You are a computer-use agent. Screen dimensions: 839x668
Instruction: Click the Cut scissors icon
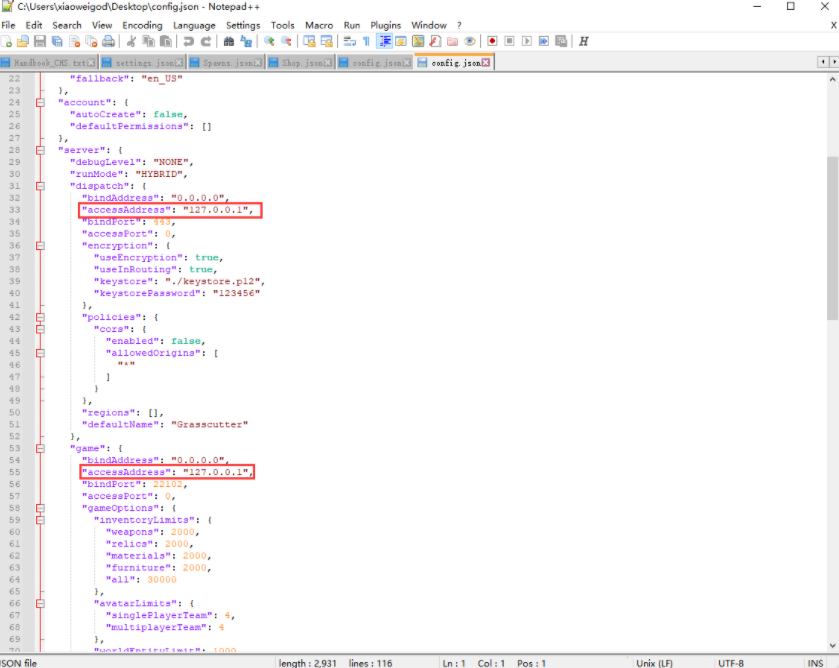pyautogui.click(x=131, y=41)
